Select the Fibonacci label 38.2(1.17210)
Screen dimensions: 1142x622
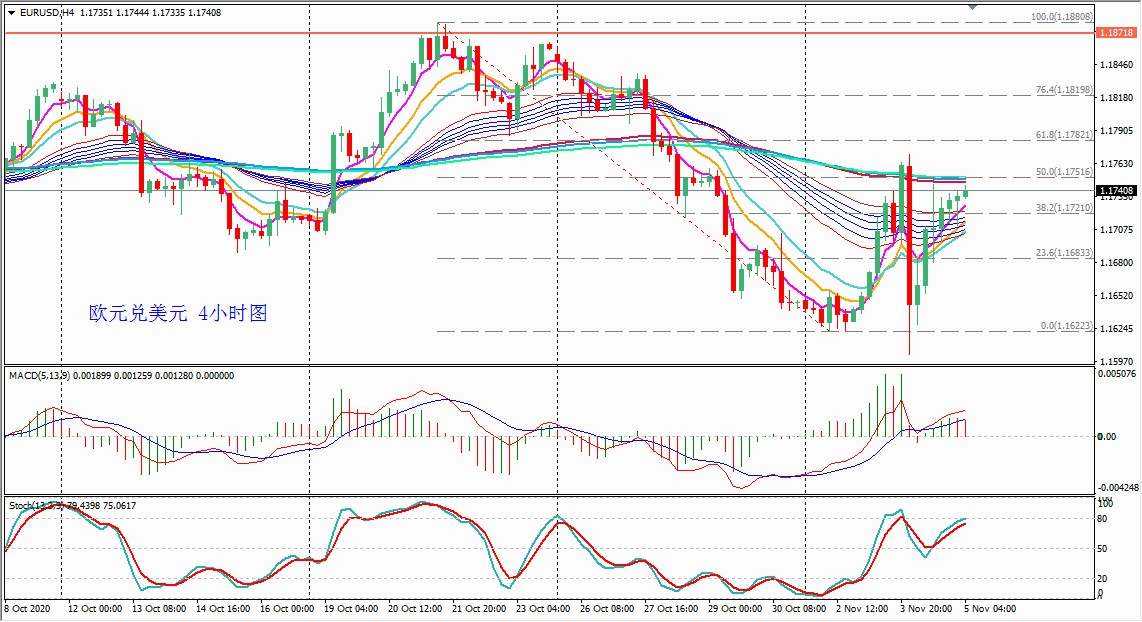[1064, 208]
